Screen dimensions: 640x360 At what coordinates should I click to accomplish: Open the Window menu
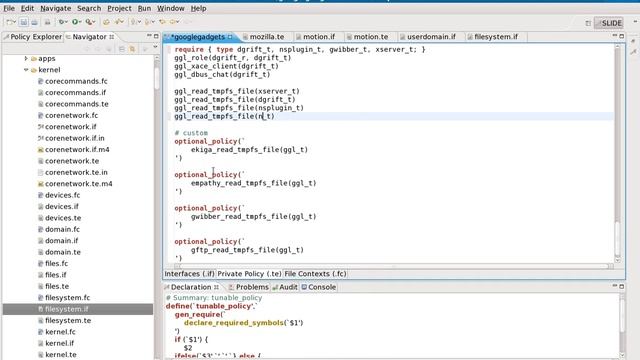click(x=171, y=8)
